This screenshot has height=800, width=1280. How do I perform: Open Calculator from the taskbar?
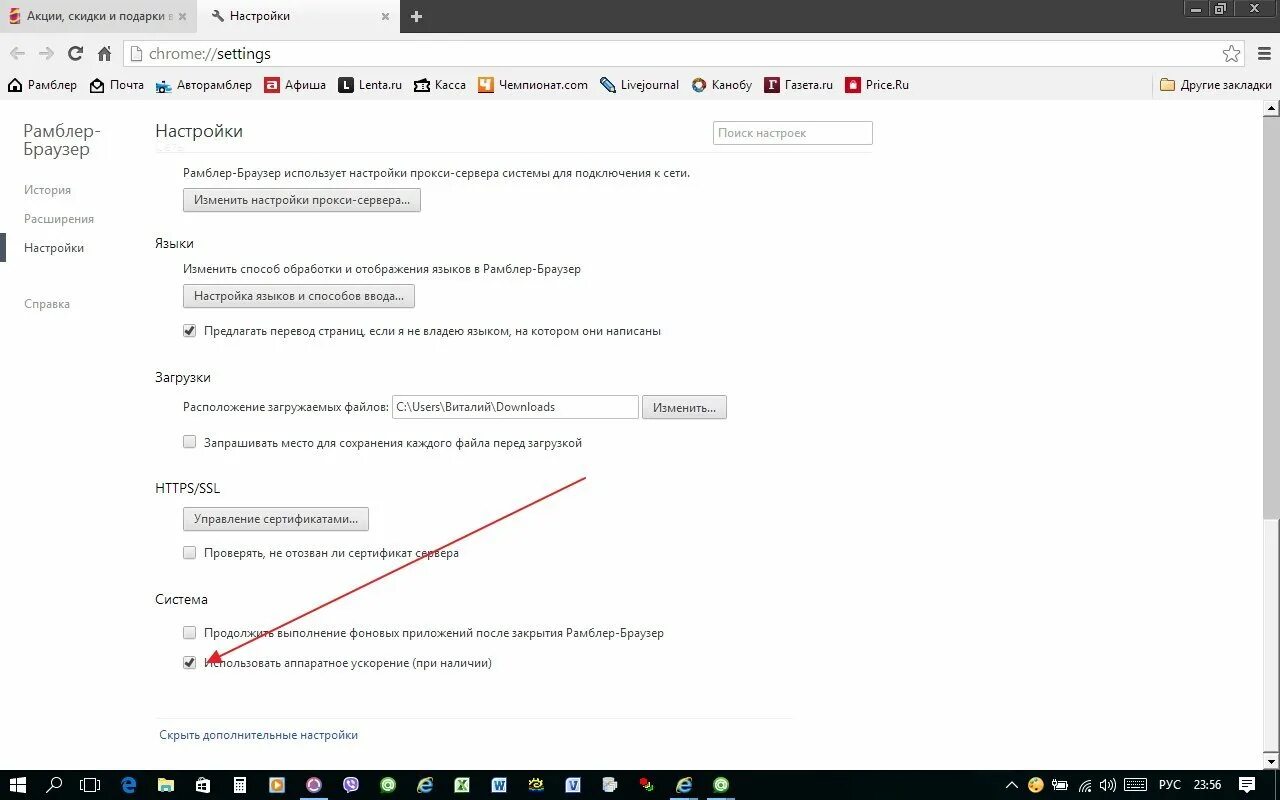240,785
